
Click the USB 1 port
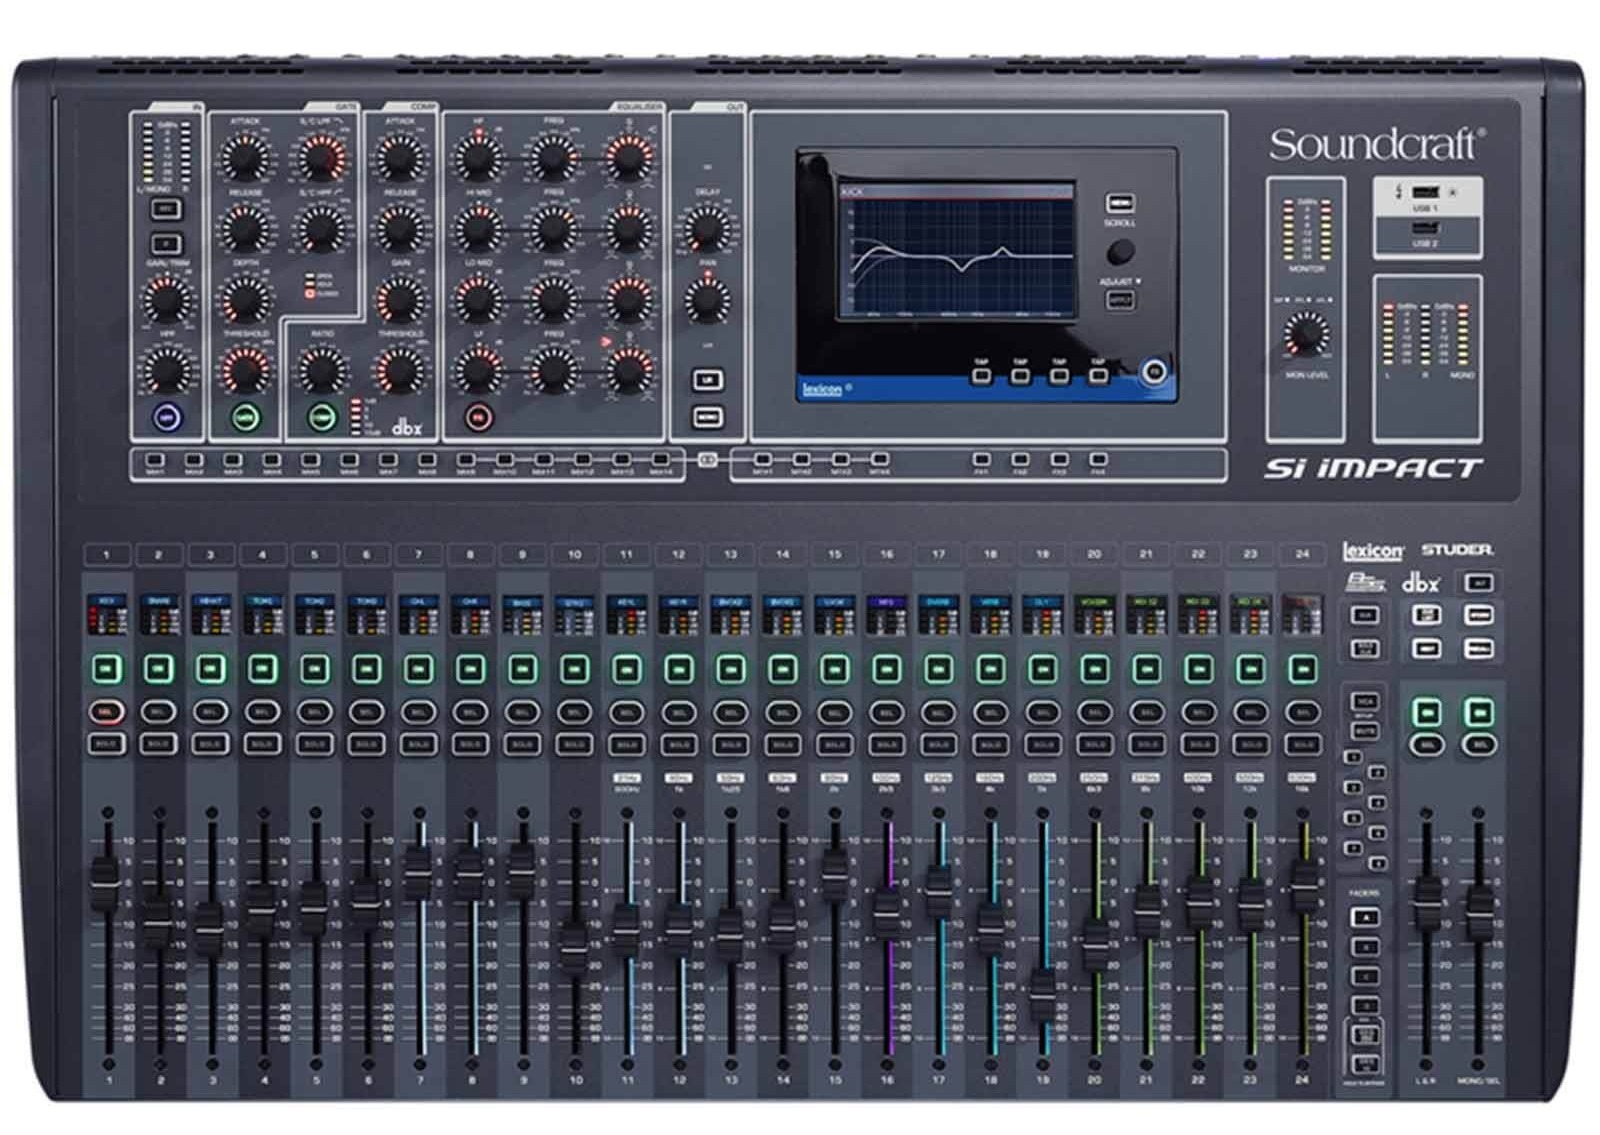click(1426, 192)
